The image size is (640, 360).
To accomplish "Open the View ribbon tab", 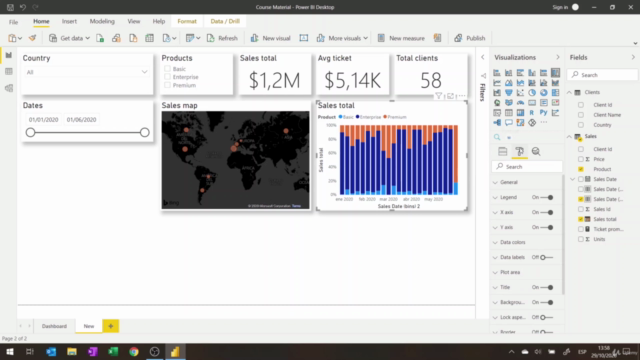I will (133, 21).
